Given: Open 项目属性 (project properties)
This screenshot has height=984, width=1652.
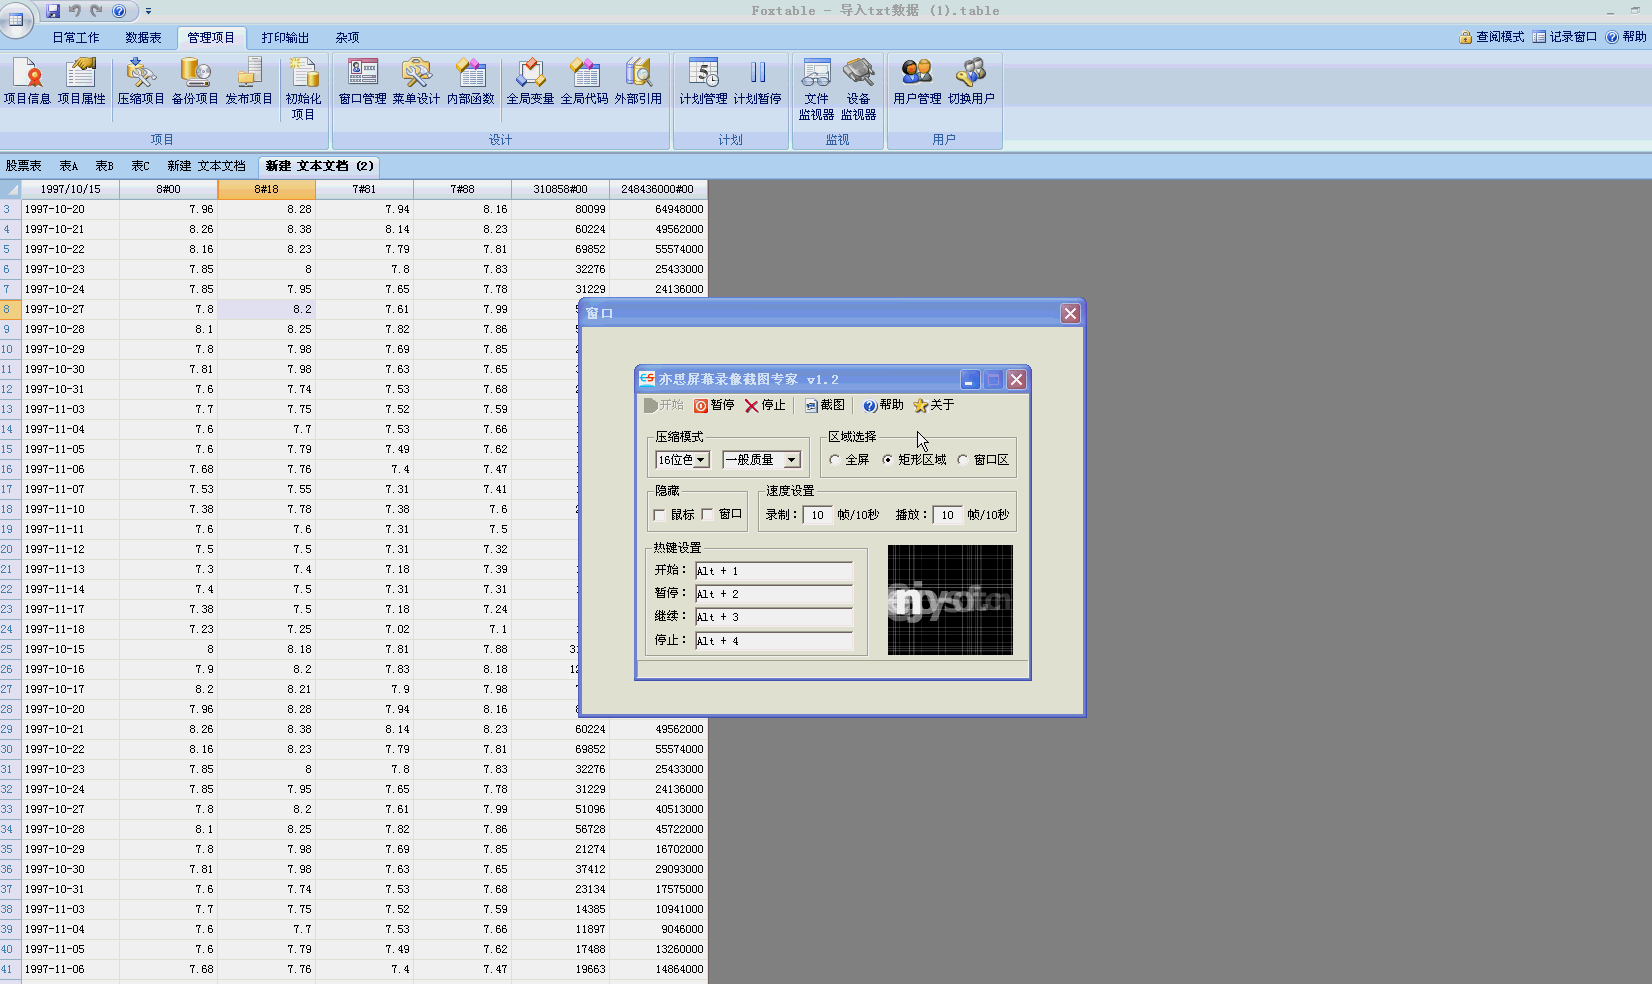Looking at the screenshot, I should point(81,81).
